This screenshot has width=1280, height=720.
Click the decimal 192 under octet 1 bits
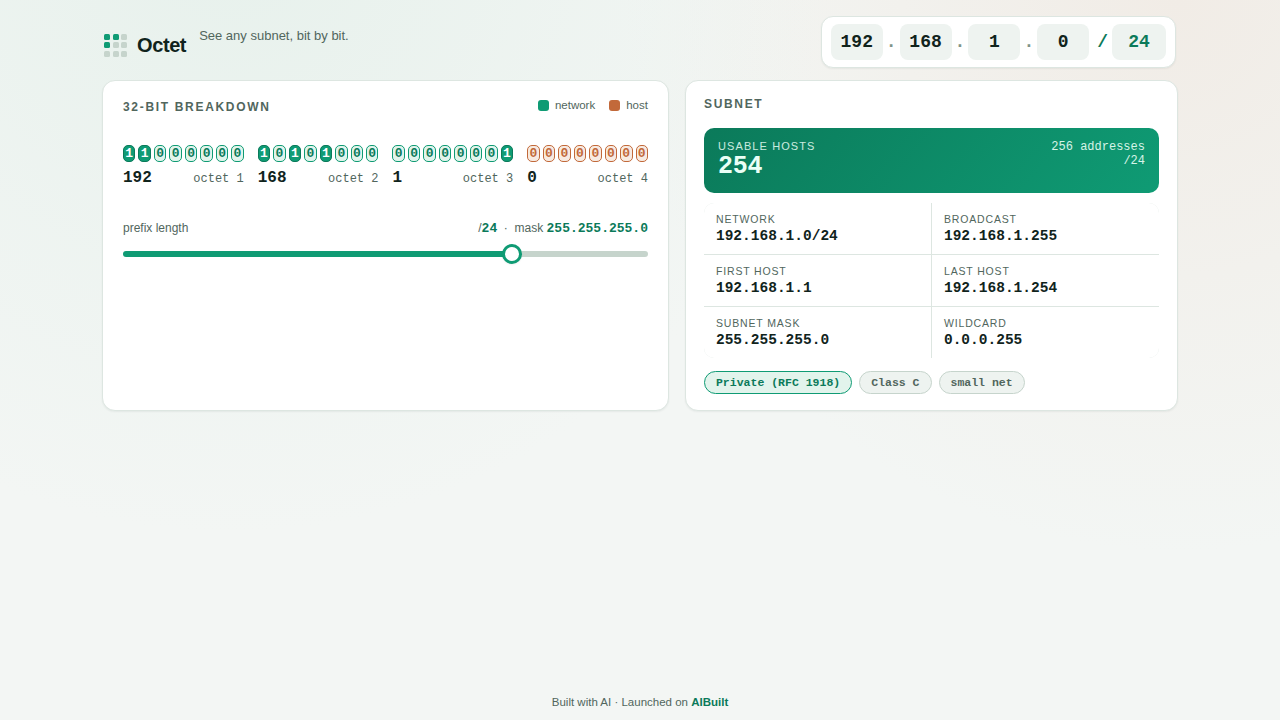[x=137, y=177]
